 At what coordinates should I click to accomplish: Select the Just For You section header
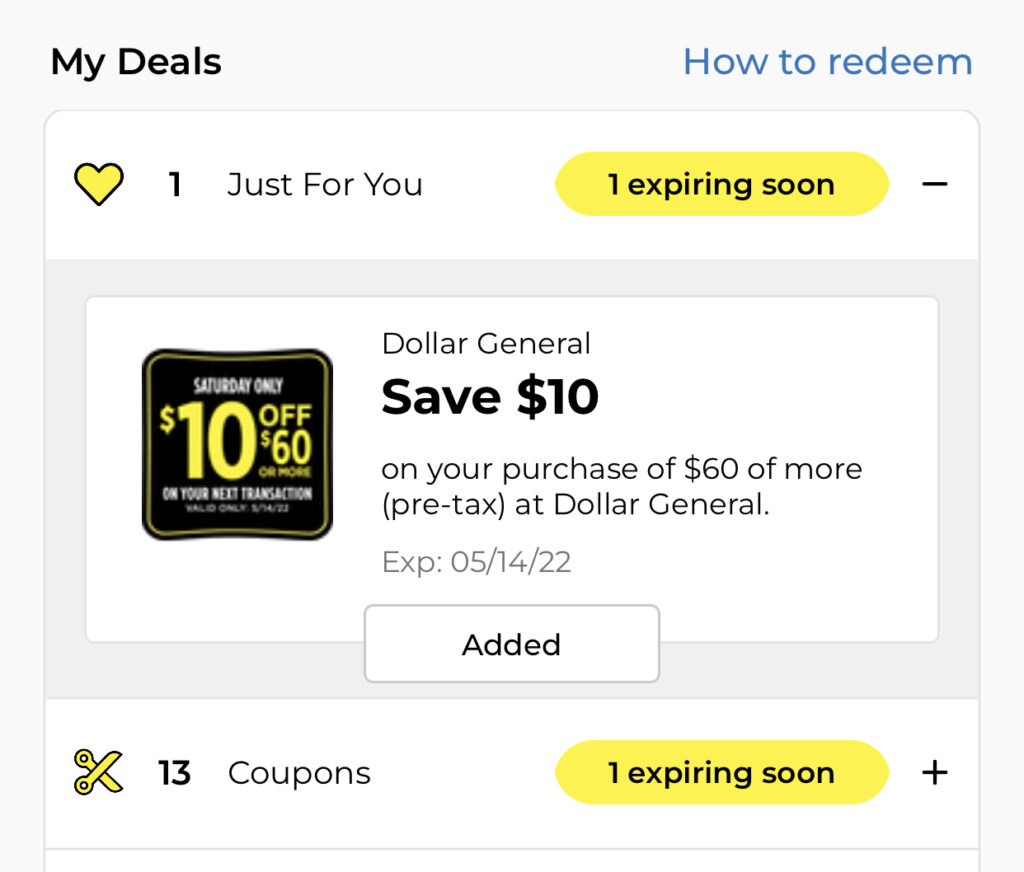[325, 183]
